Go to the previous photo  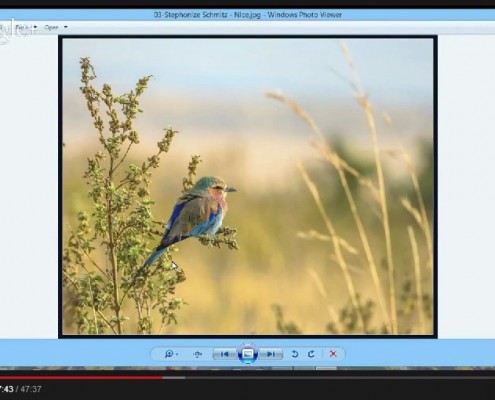click(224, 354)
